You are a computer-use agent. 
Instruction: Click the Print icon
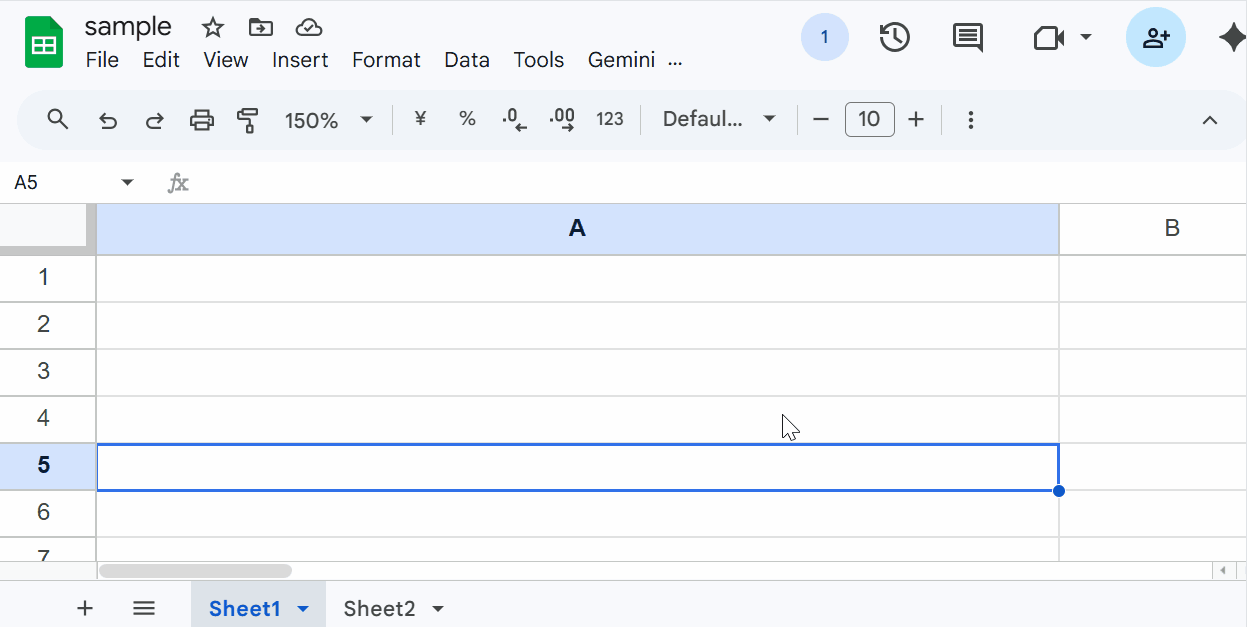pos(202,121)
